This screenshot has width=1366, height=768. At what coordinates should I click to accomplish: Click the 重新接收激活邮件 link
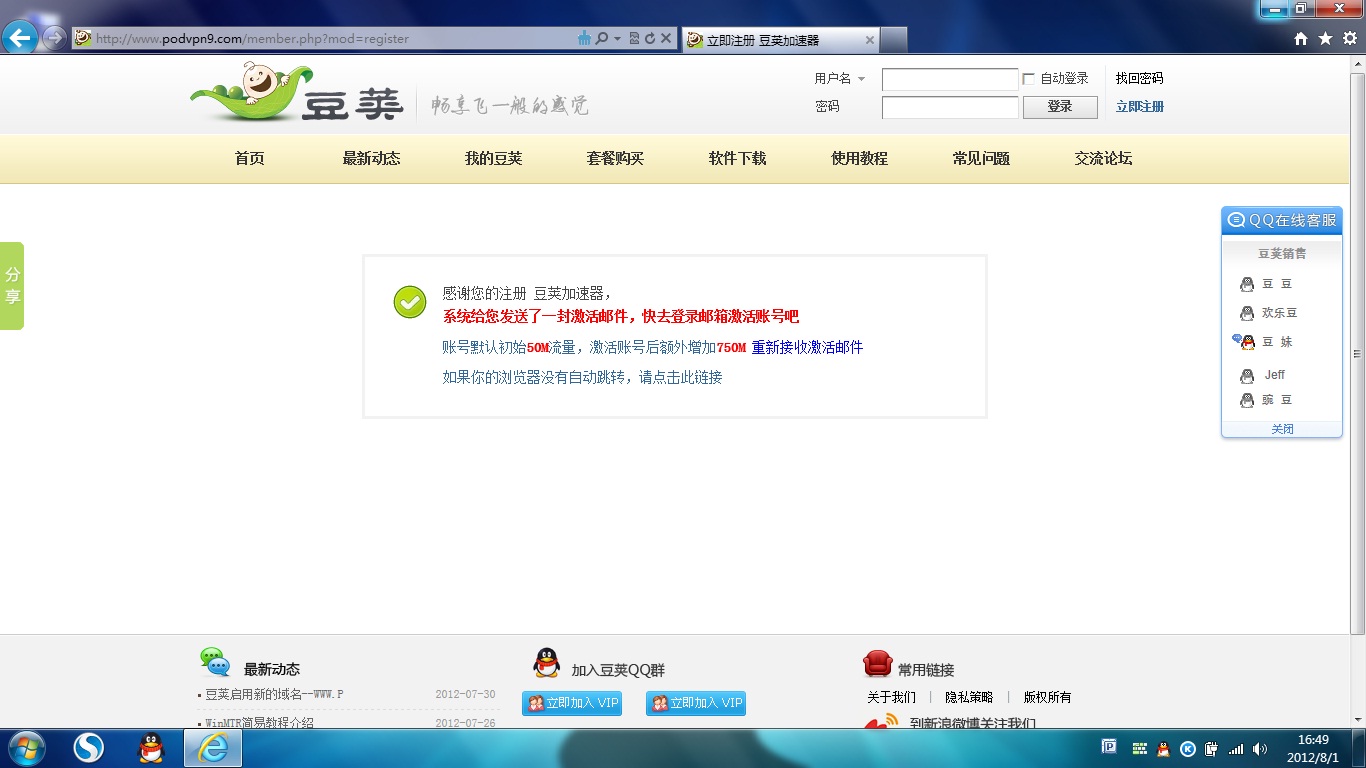pos(807,347)
